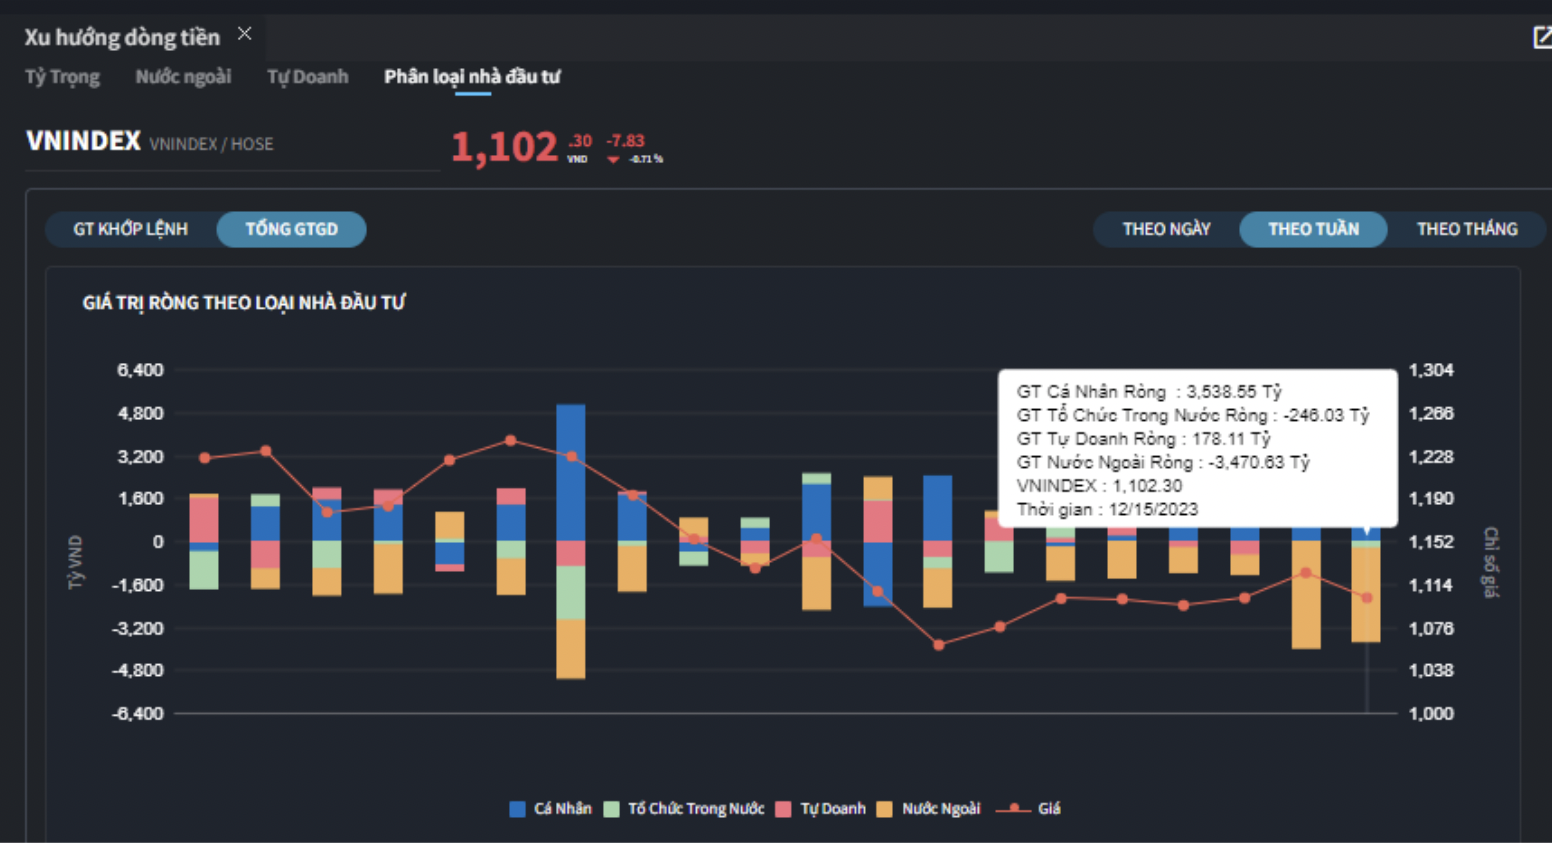Select the THEO TUẦN weekly view
Screen dimensions: 1552x844
click(1312, 229)
